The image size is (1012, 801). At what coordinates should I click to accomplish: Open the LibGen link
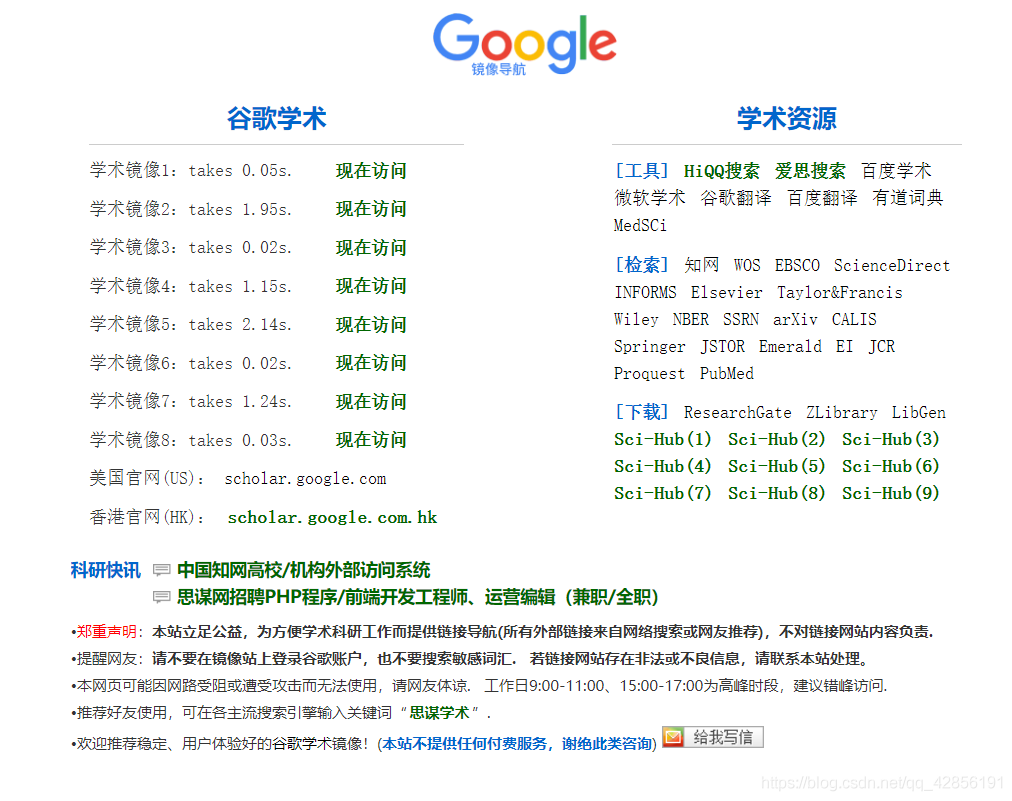point(918,412)
